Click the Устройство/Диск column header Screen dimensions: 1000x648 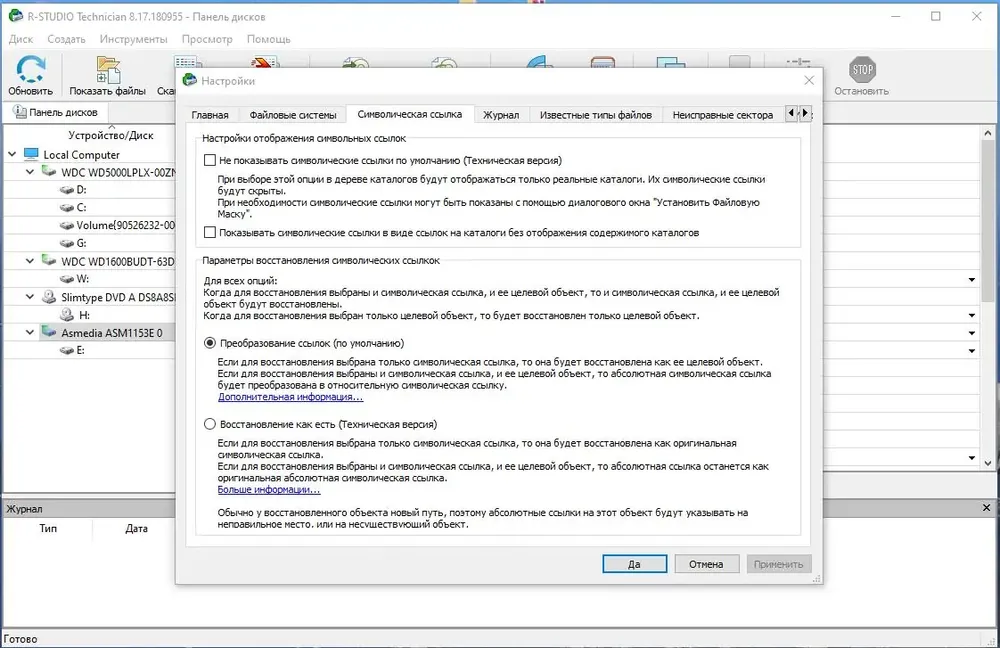coord(110,135)
